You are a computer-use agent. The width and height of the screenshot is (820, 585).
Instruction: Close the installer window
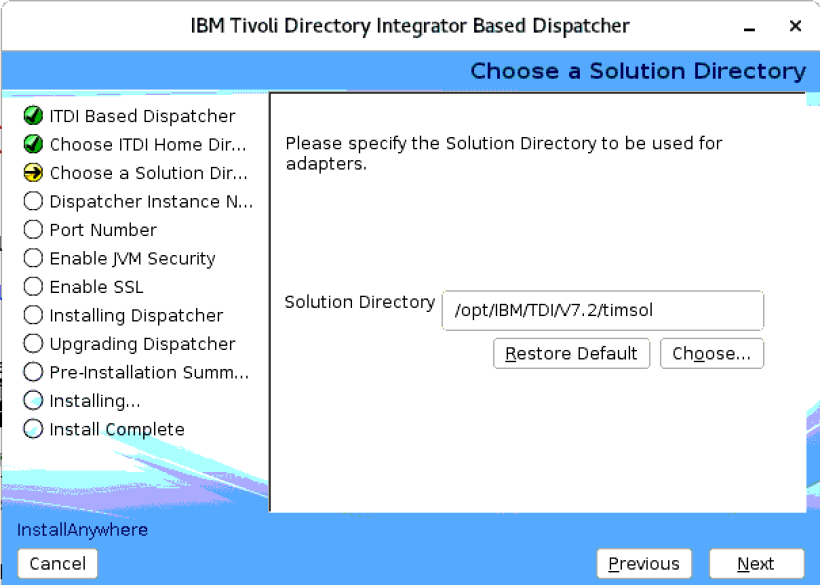pos(795,26)
